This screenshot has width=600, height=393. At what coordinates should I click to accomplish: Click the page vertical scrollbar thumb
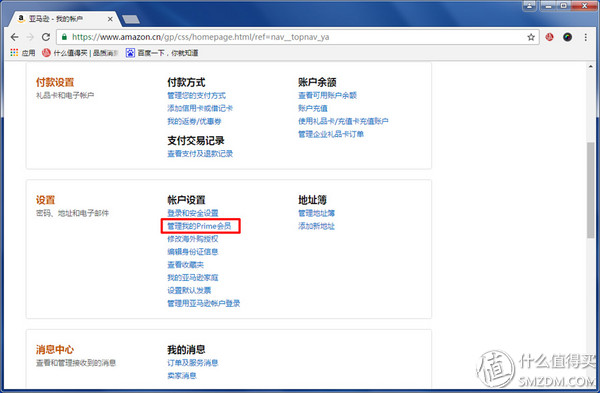pyautogui.click(x=591, y=190)
